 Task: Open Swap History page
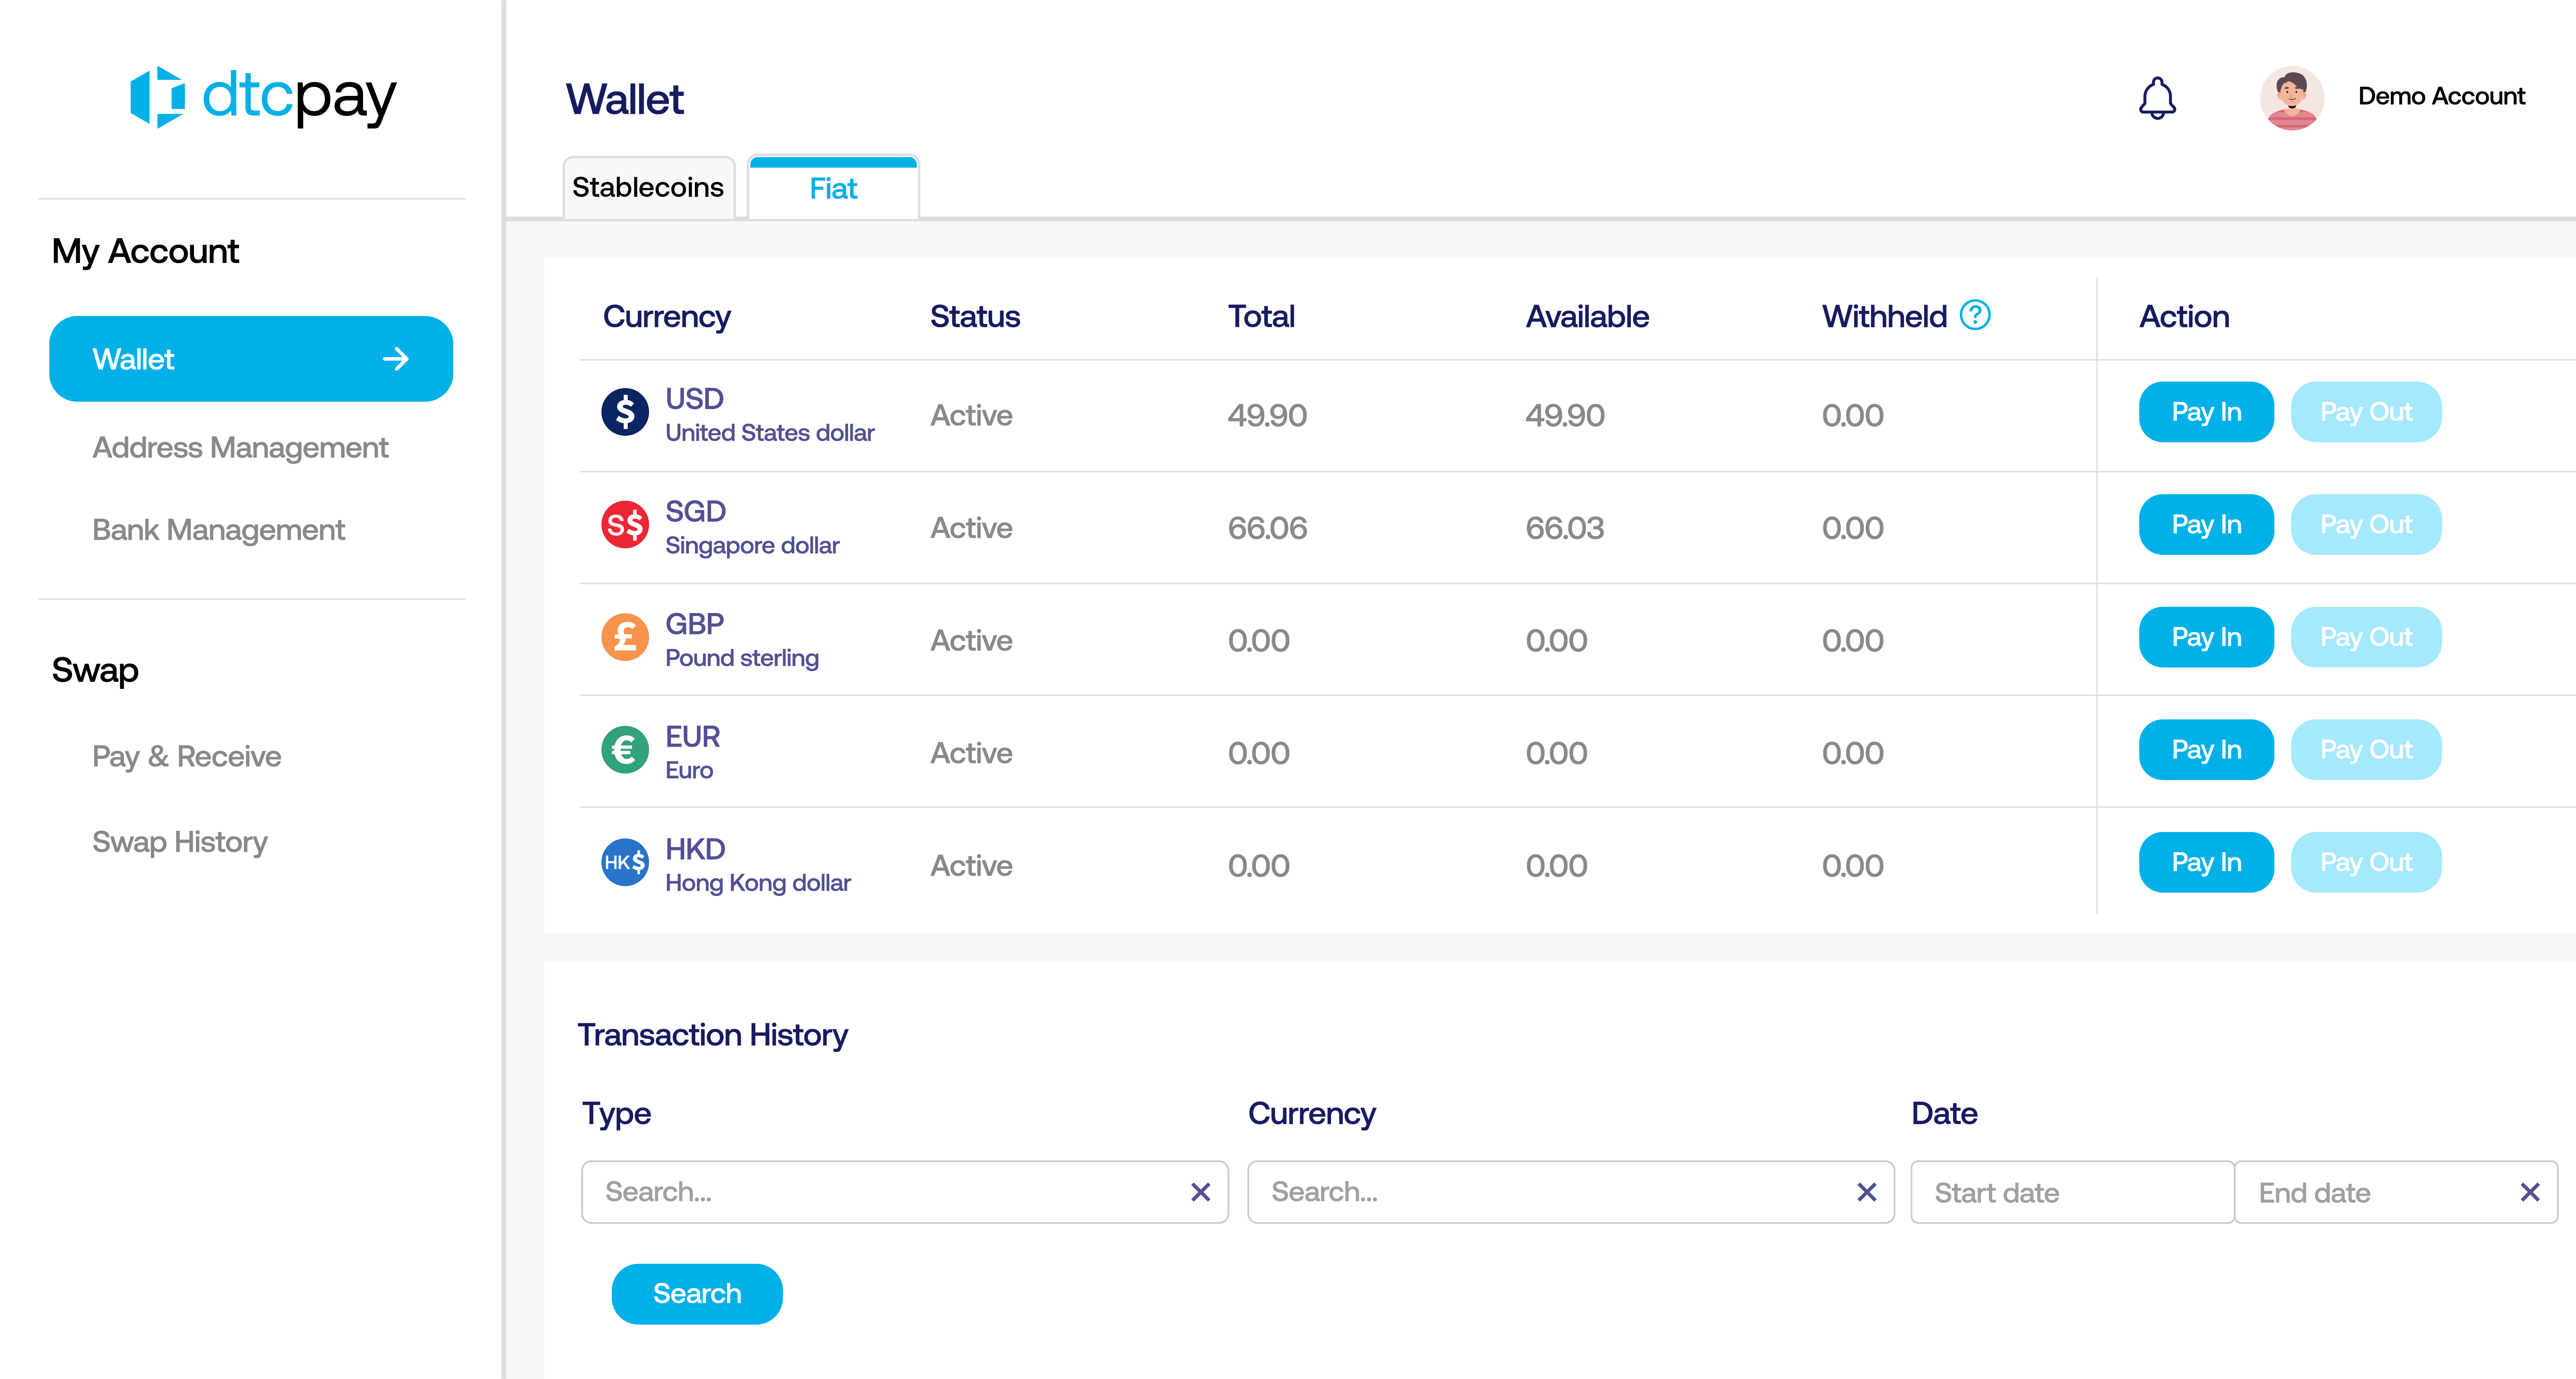coord(180,842)
